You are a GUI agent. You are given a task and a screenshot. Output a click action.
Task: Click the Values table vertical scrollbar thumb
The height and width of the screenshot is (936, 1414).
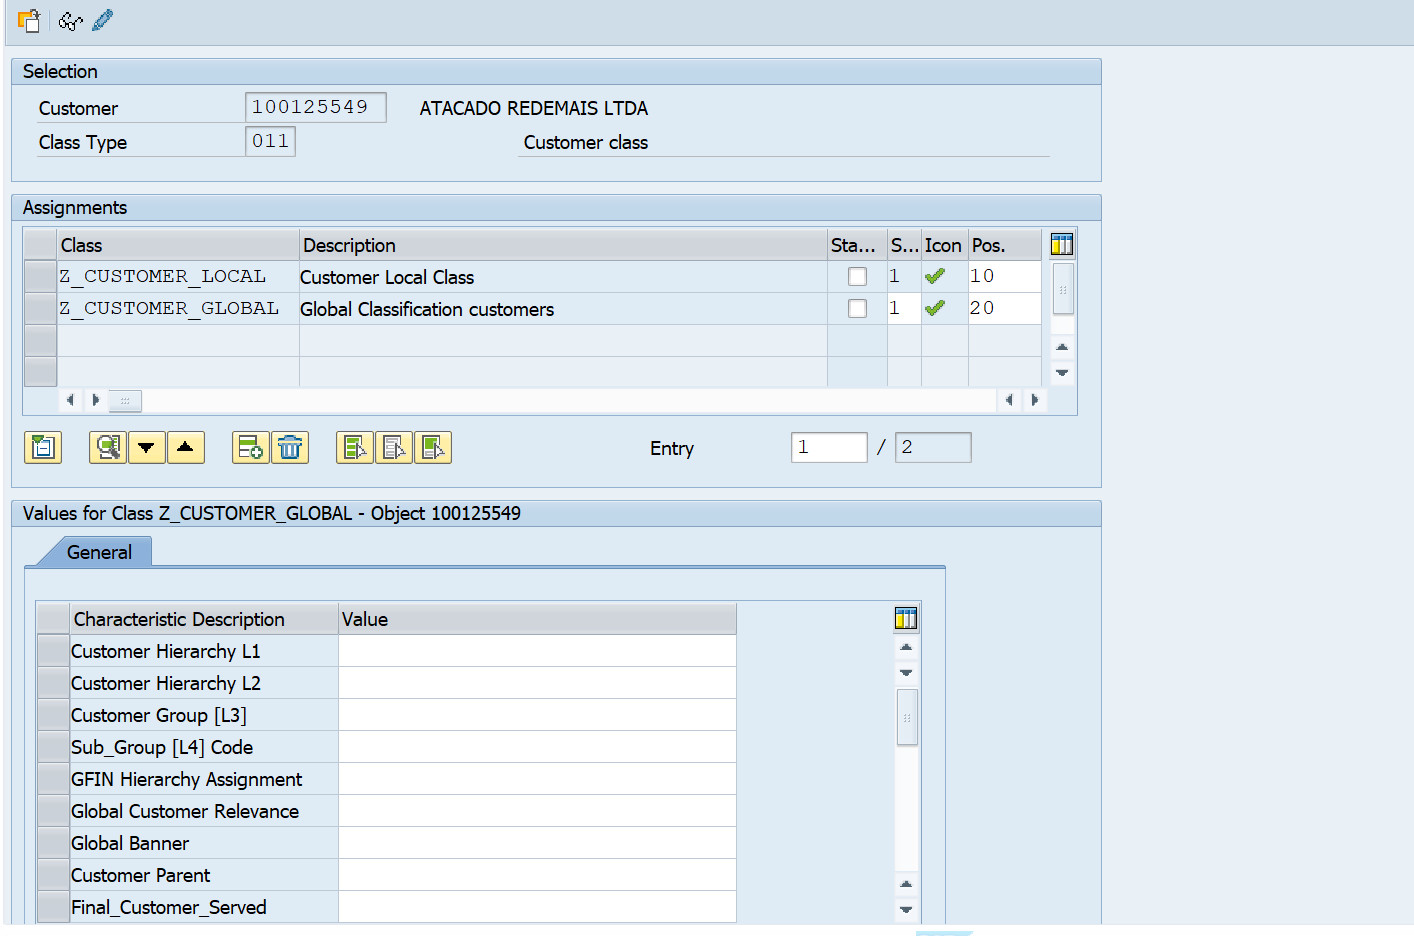tap(907, 717)
